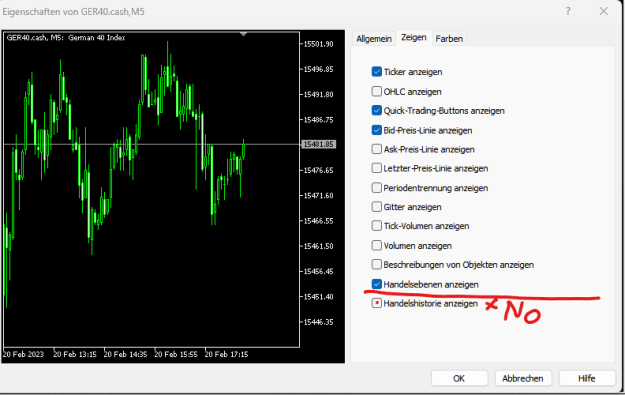
Task: Check Beschreibungen von Objekten anzeigen
Action: (376, 264)
